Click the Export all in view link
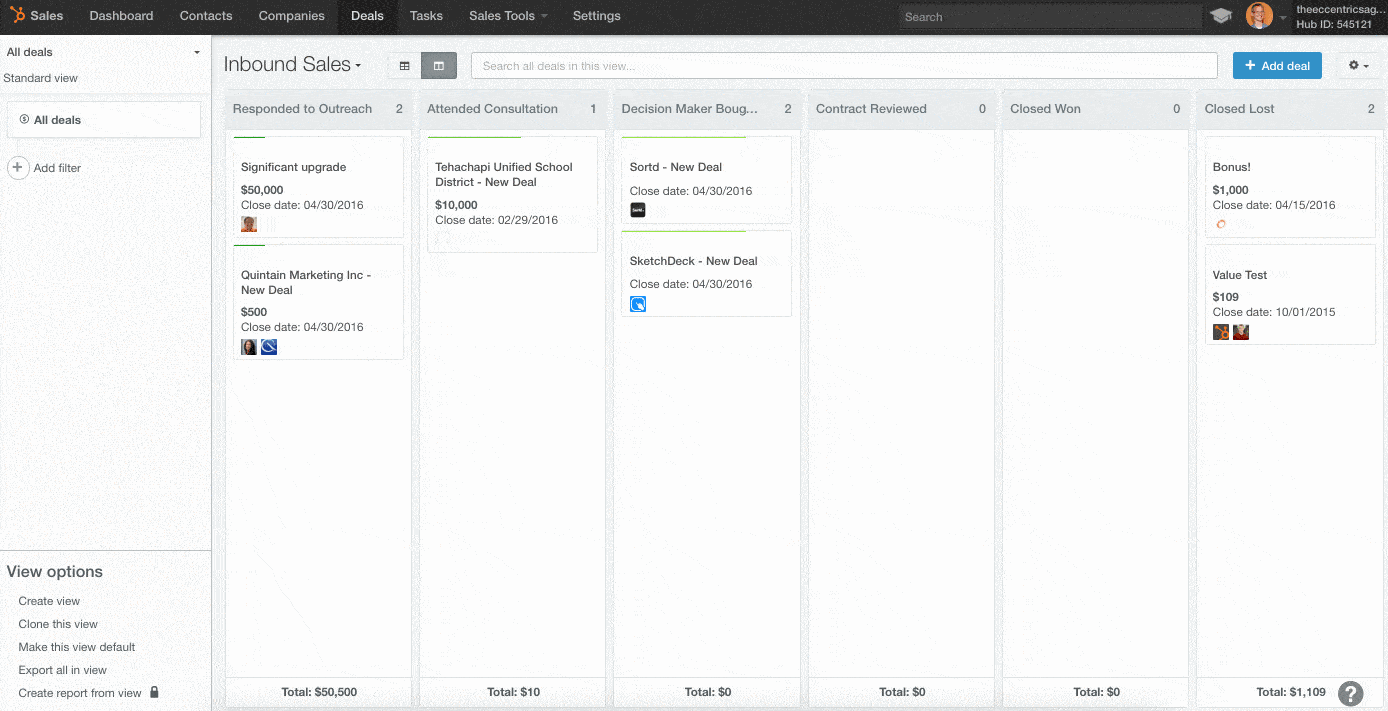This screenshot has width=1388, height=711. [x=62, y=670]
